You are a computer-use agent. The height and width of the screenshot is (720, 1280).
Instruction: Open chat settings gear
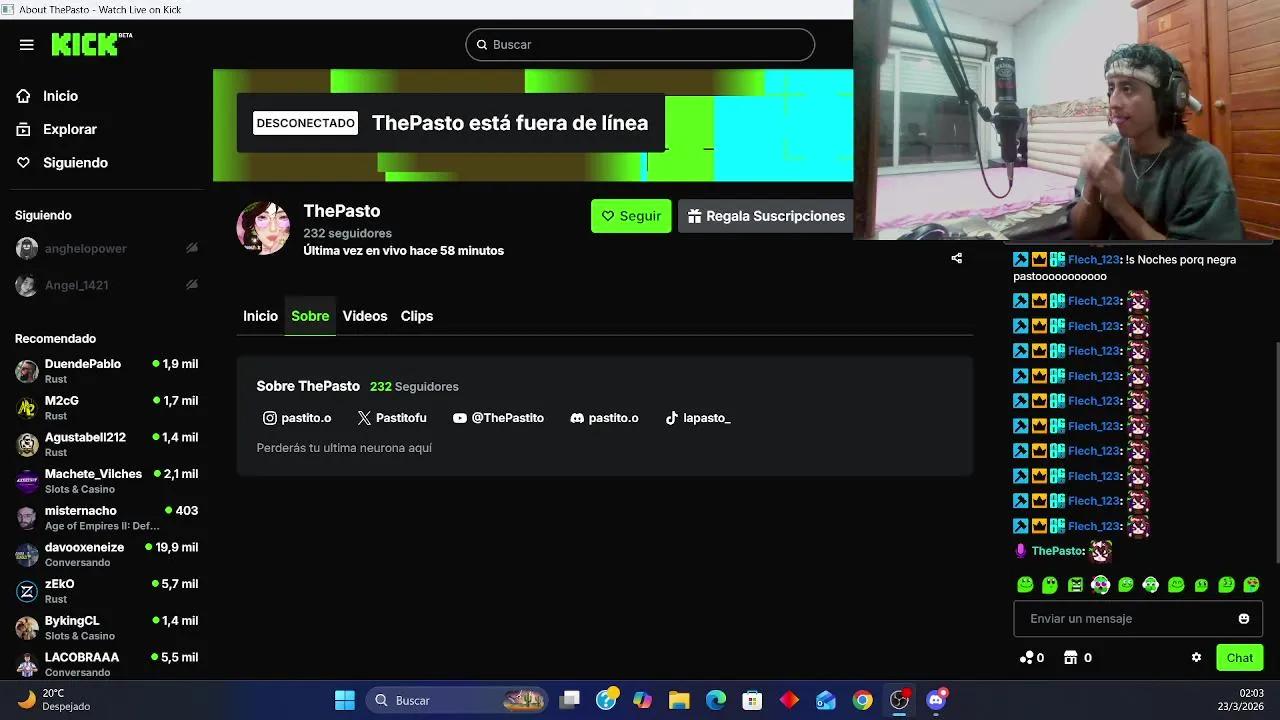click(1196, 658)
